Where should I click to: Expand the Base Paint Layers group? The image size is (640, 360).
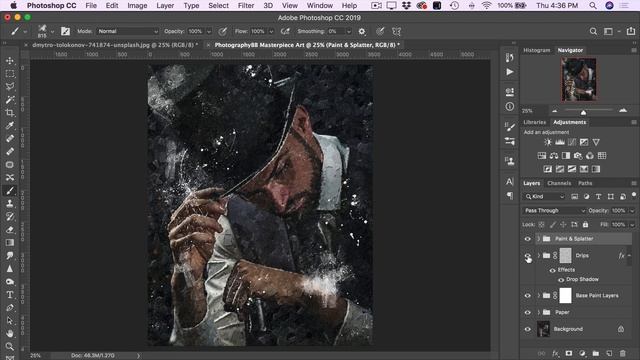pyautogui.click(x=538, y=296)
